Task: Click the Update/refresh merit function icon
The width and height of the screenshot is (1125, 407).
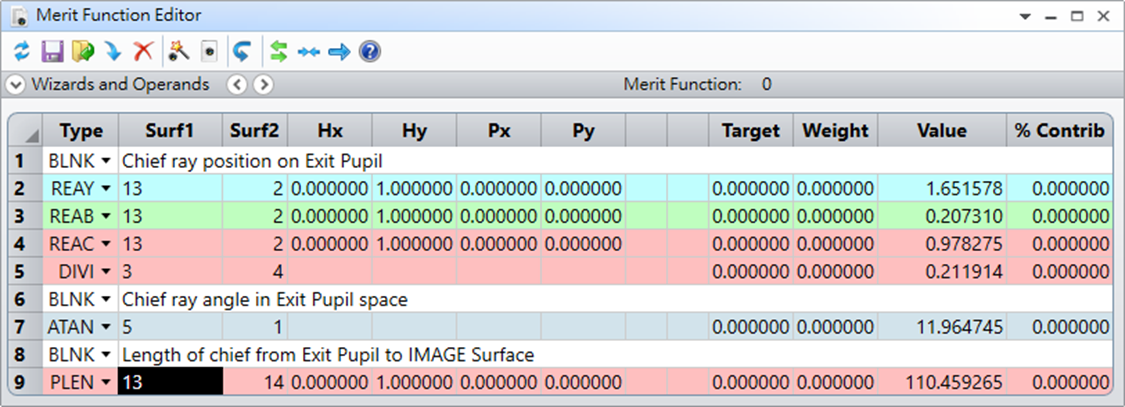Action: (22, 52)
